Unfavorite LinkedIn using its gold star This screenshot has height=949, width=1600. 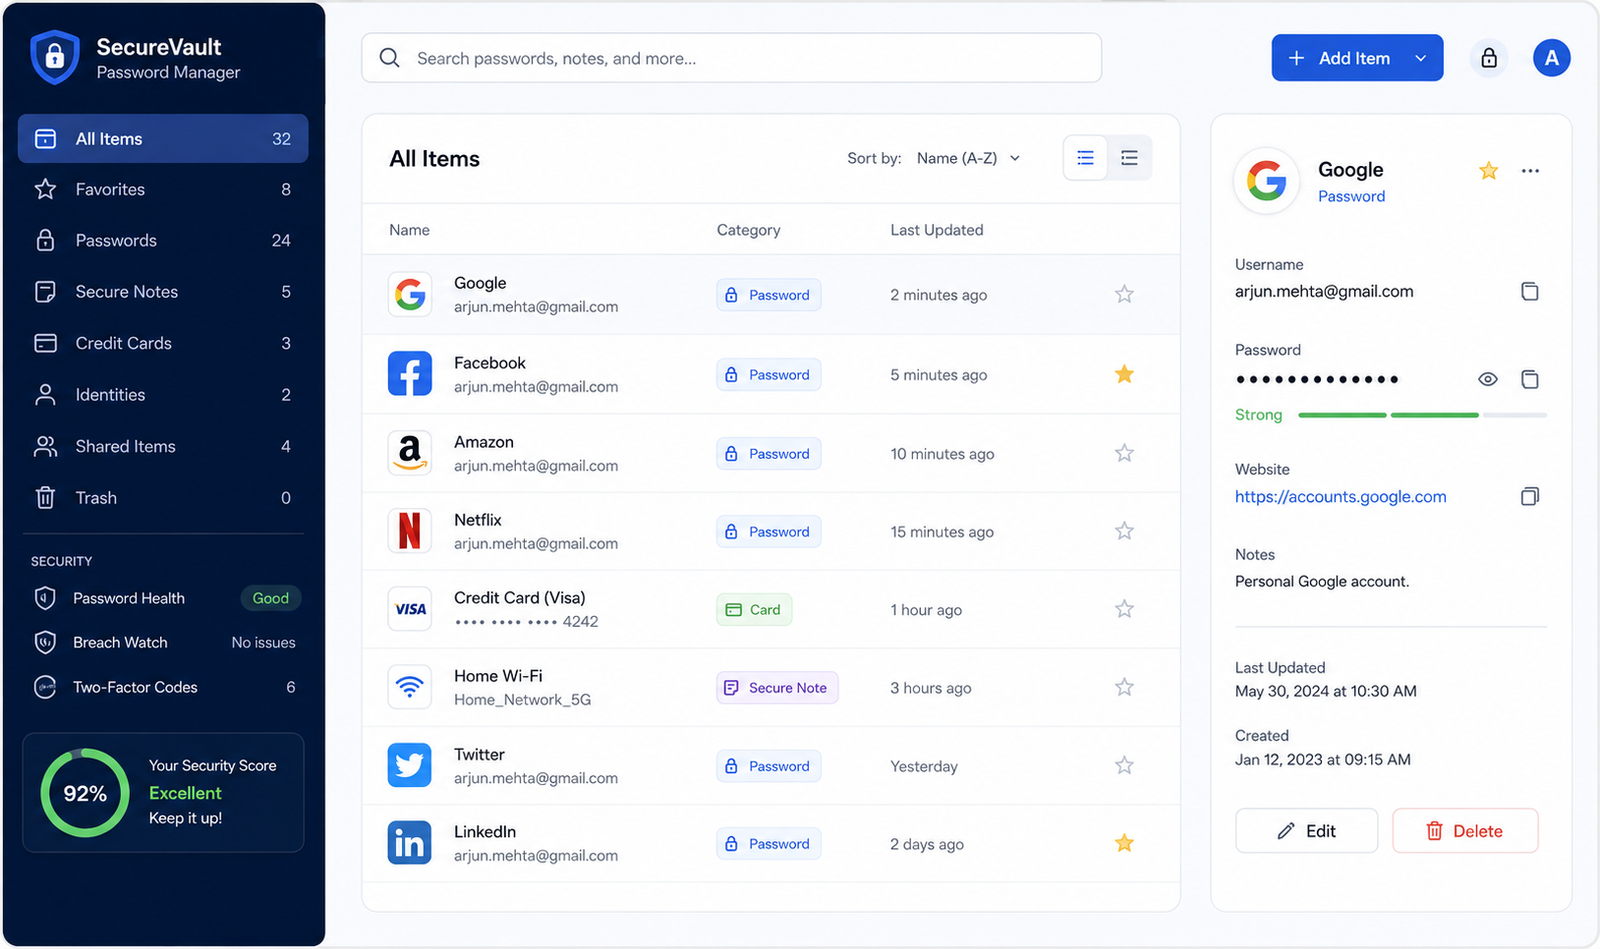click(1124, 843)
